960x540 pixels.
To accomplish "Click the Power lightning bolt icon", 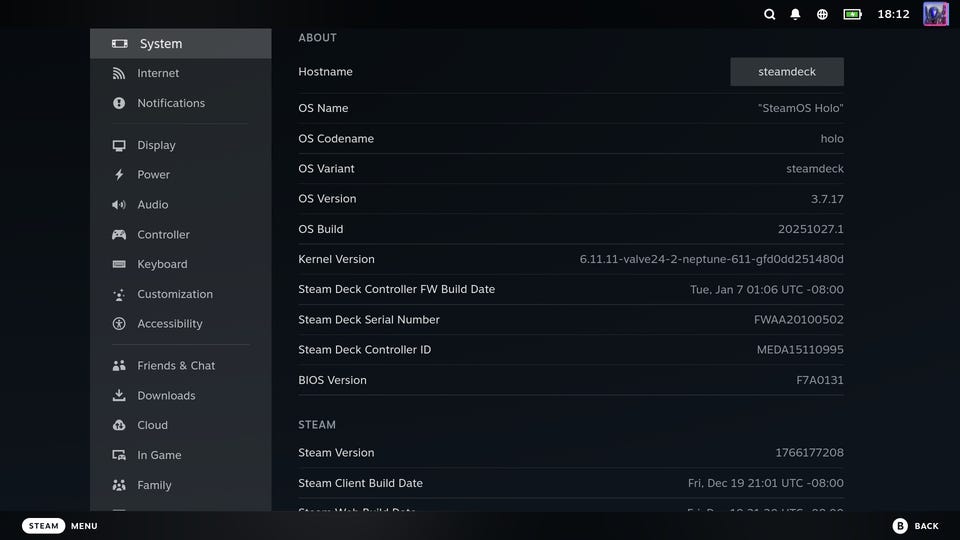I will click(x=119, y=174).
